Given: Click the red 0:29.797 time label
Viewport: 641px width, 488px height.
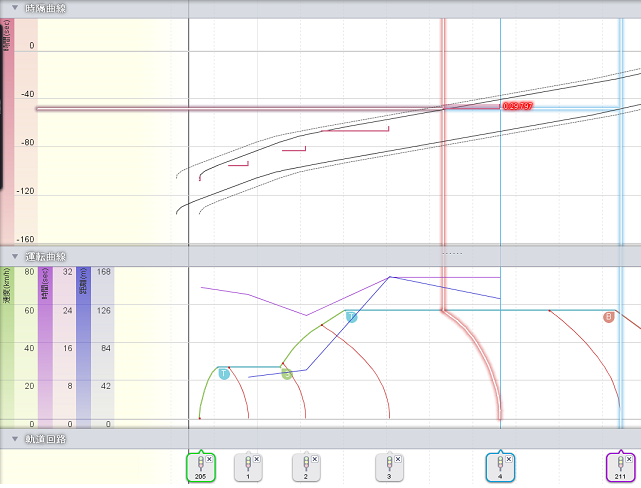Looking at the screenshot, I should click(x=518, y=106).
